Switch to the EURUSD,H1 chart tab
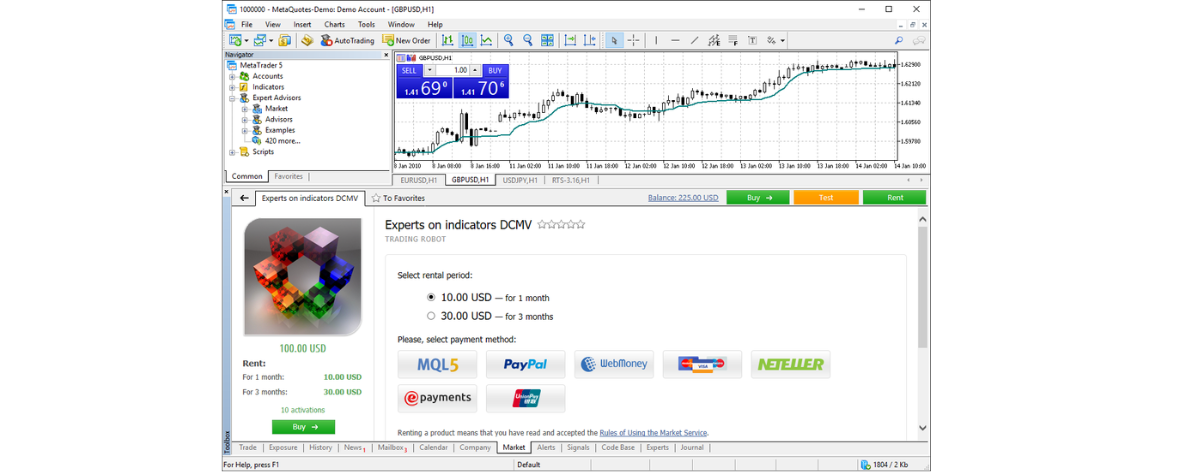This screenshot has width=1181, height=472. [x=419, y=180]
